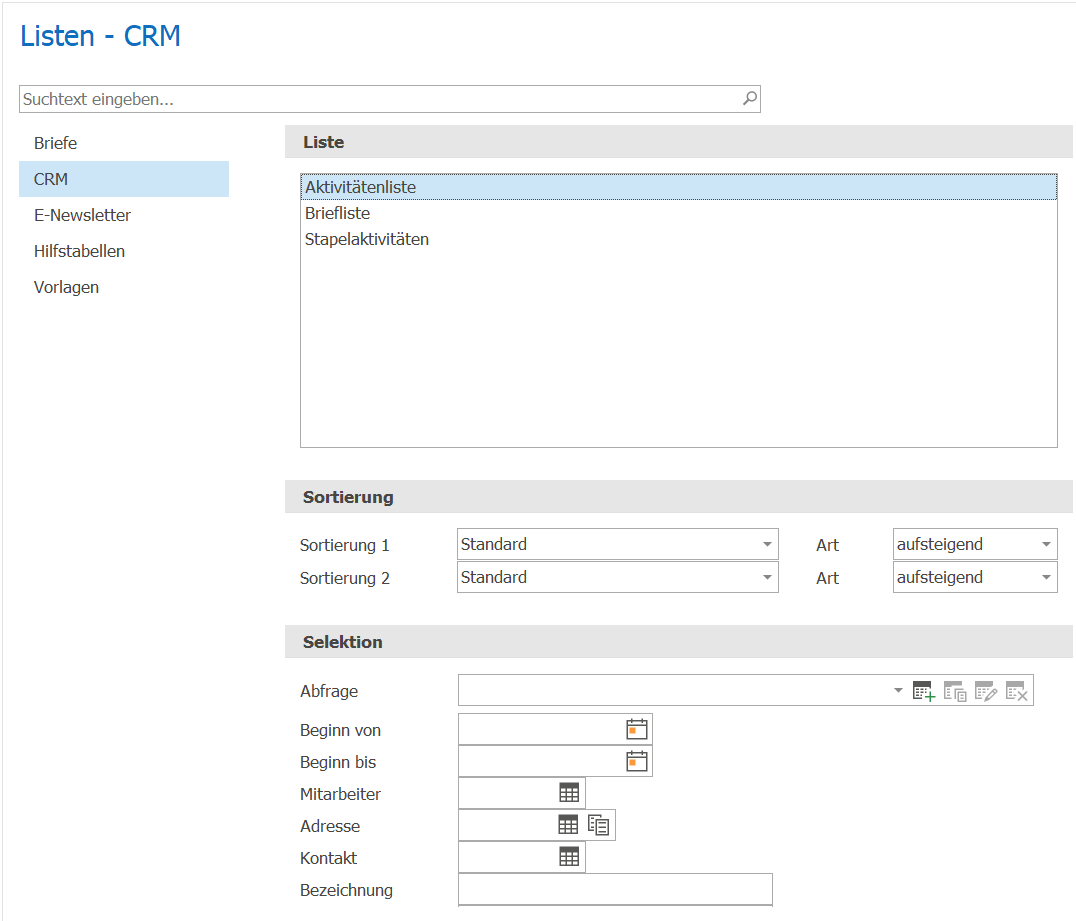This screenshot has height=921, width=1076.
Task: Expand the Sortierung 1 dropdown
Action: (x=767, y=544)
